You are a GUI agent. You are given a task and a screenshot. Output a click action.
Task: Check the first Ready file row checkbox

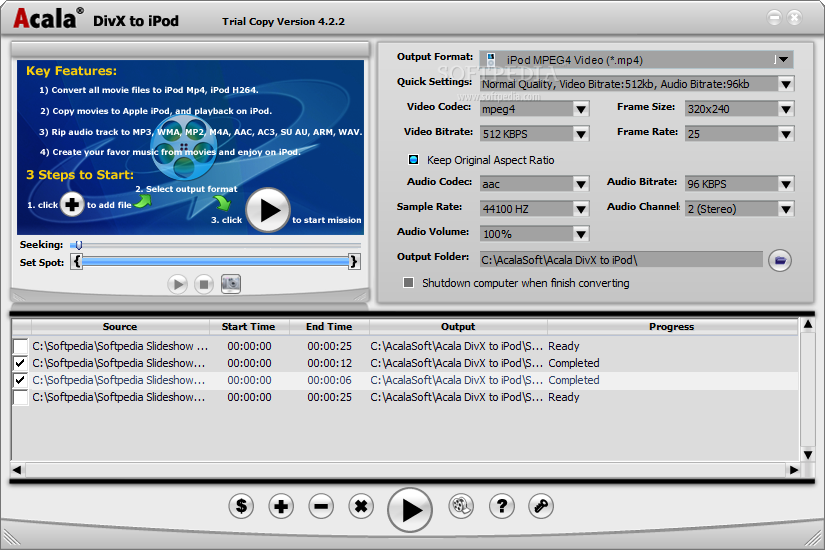pyautogui.click(x=21, y=346)
